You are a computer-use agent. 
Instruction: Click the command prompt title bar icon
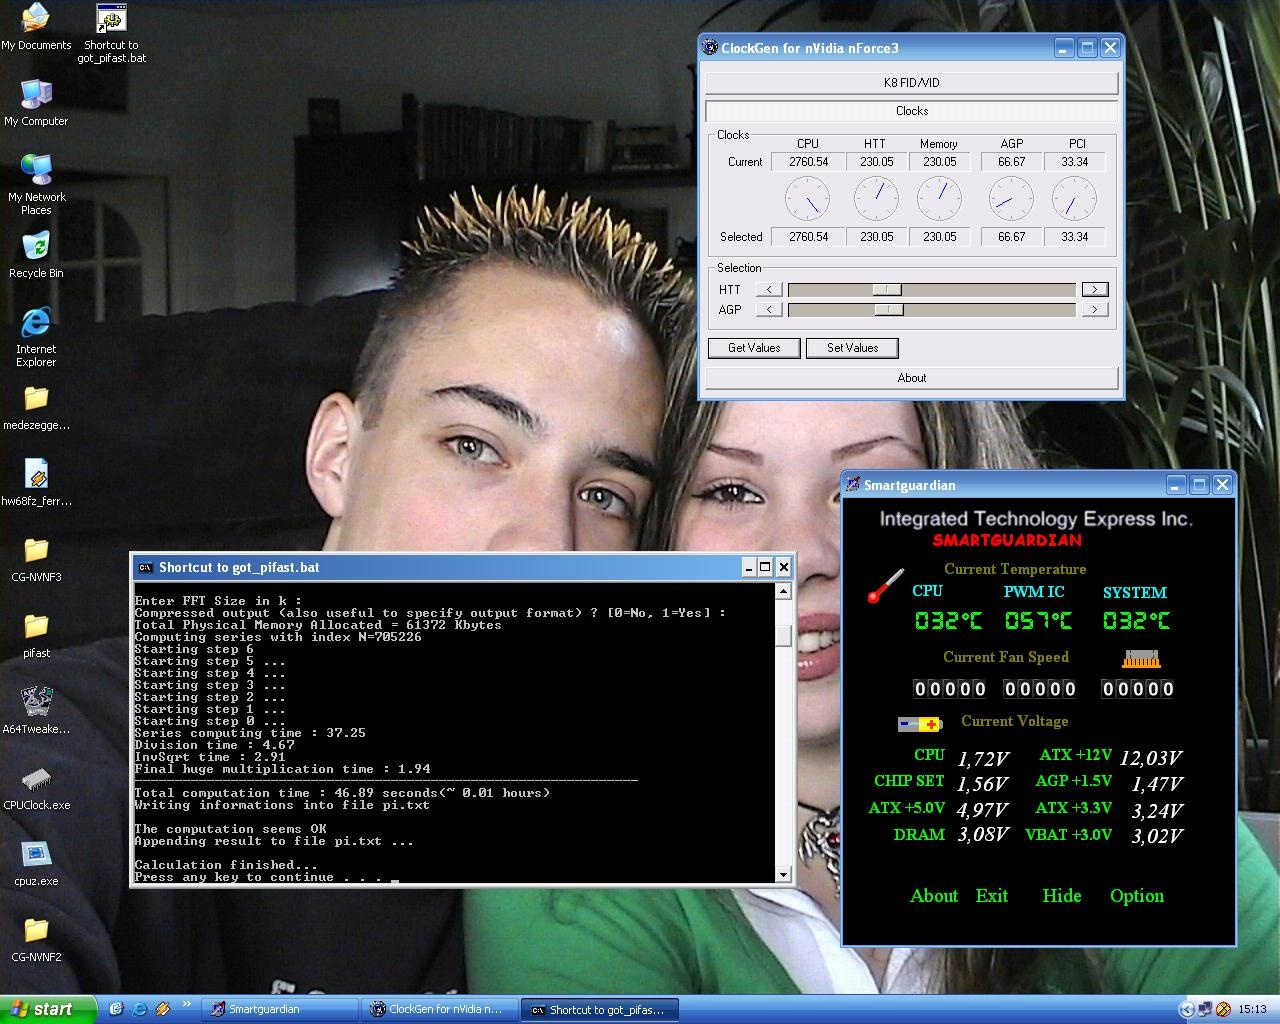(145, 567)
